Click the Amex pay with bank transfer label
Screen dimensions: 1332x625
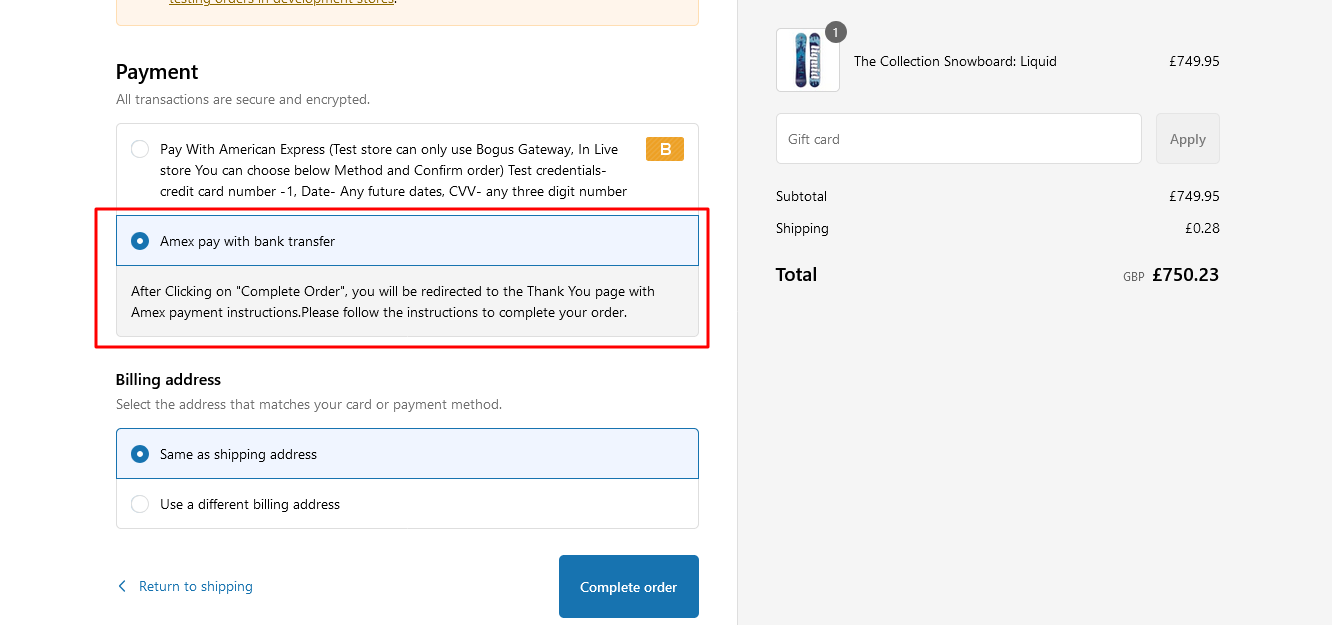(x=248, y=241)
